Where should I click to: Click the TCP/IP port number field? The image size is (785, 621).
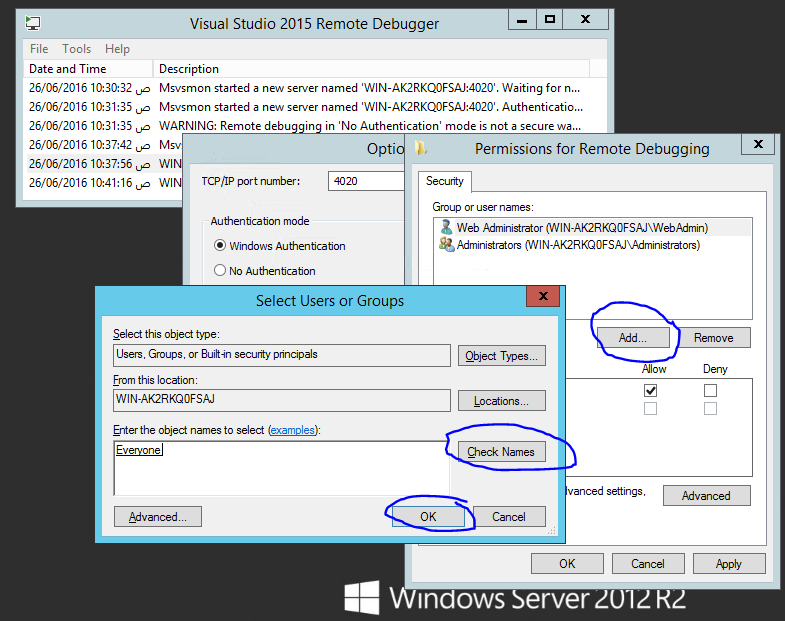[x=367, y=181]
